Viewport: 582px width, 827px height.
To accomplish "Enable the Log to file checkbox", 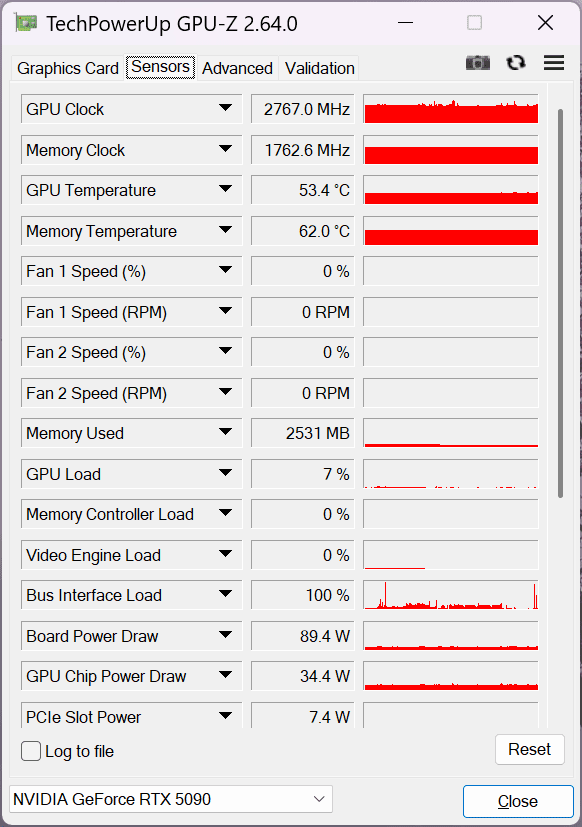I will [x=31, y=751].
